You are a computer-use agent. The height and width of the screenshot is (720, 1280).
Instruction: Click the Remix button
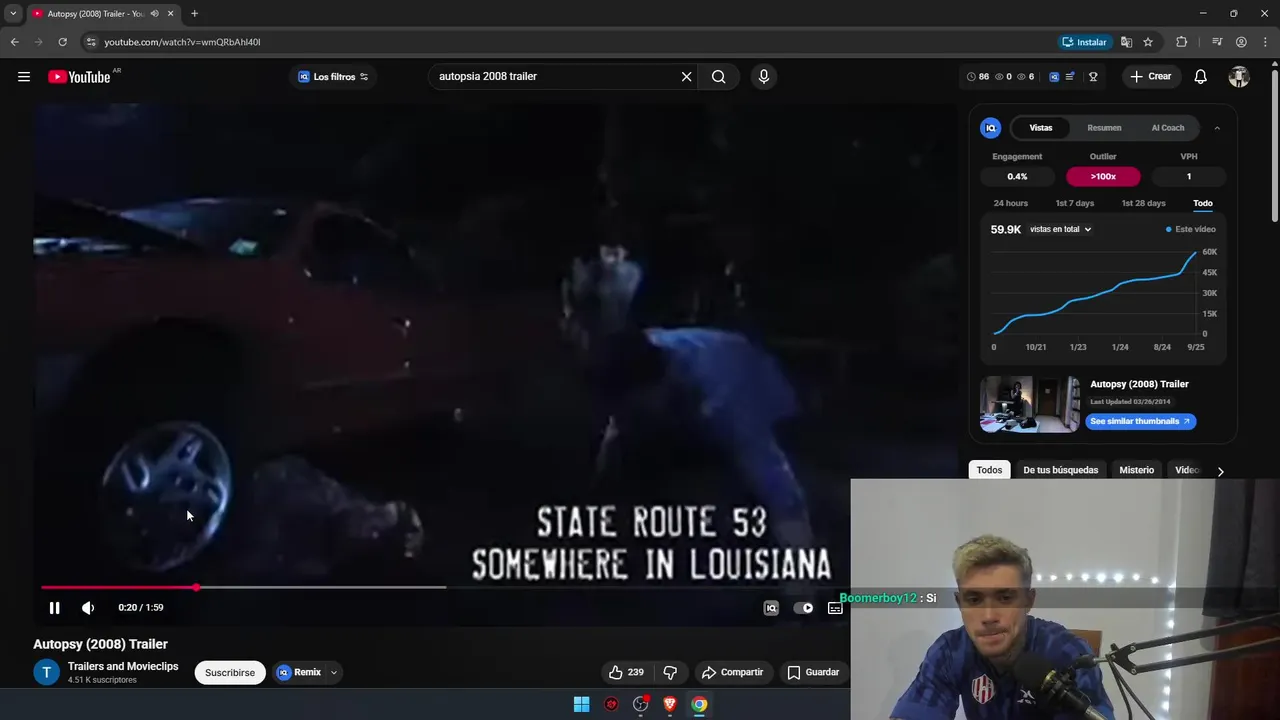pos(299,673)
